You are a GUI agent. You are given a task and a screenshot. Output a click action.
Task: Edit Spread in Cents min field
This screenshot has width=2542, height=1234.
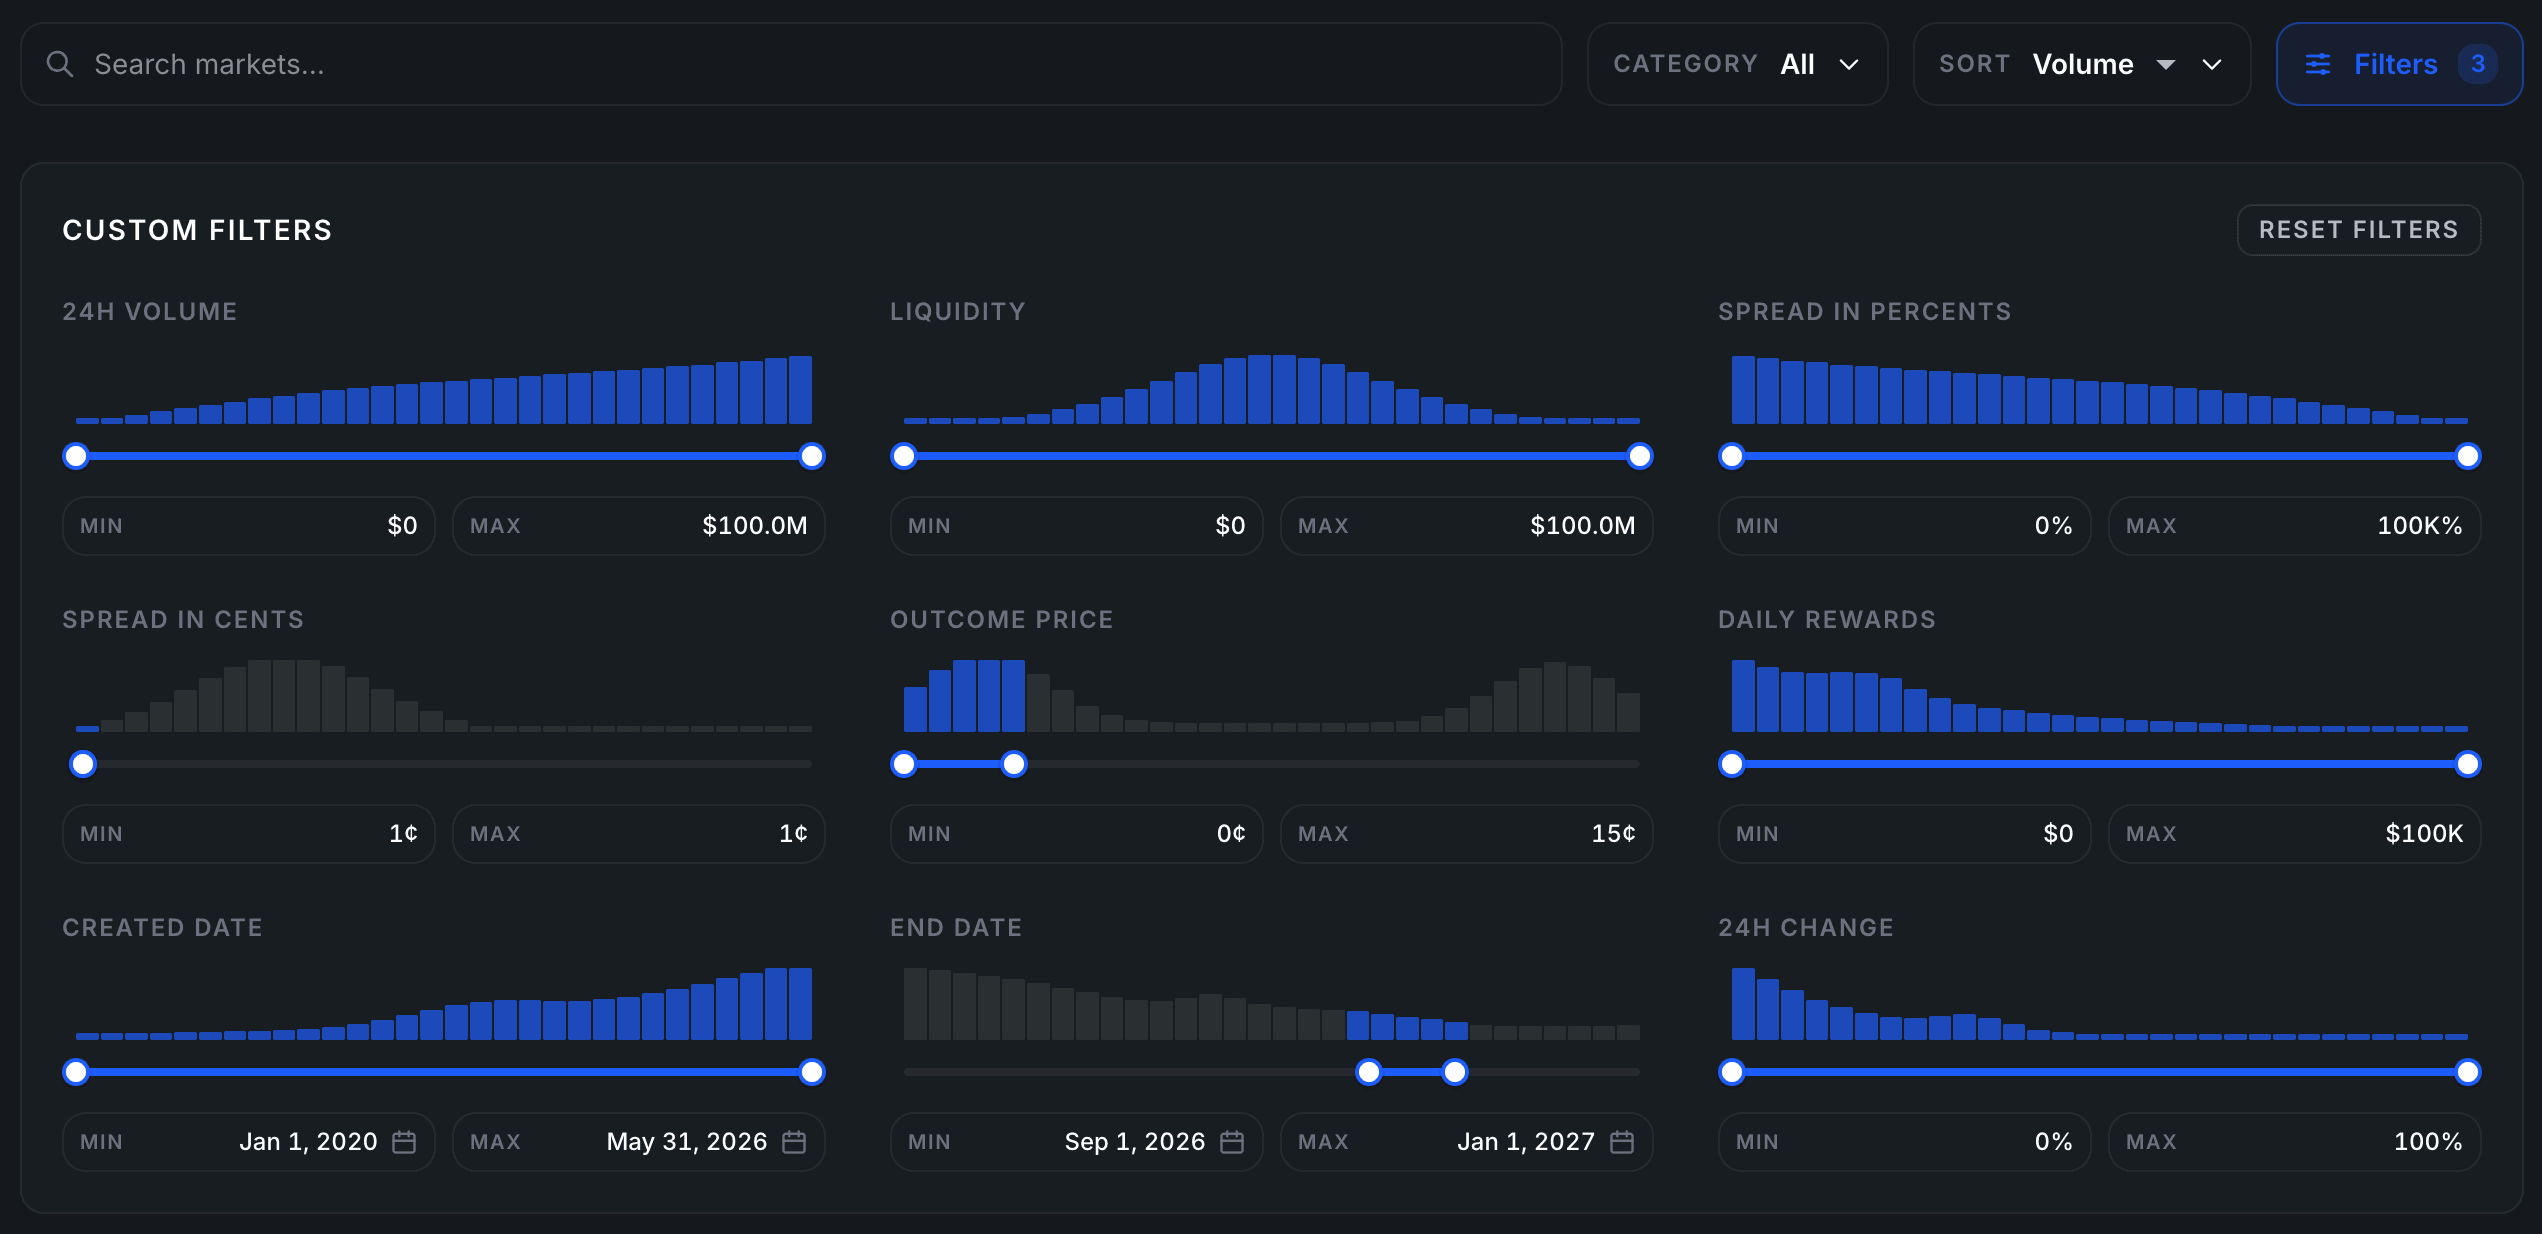click(249, 834)
